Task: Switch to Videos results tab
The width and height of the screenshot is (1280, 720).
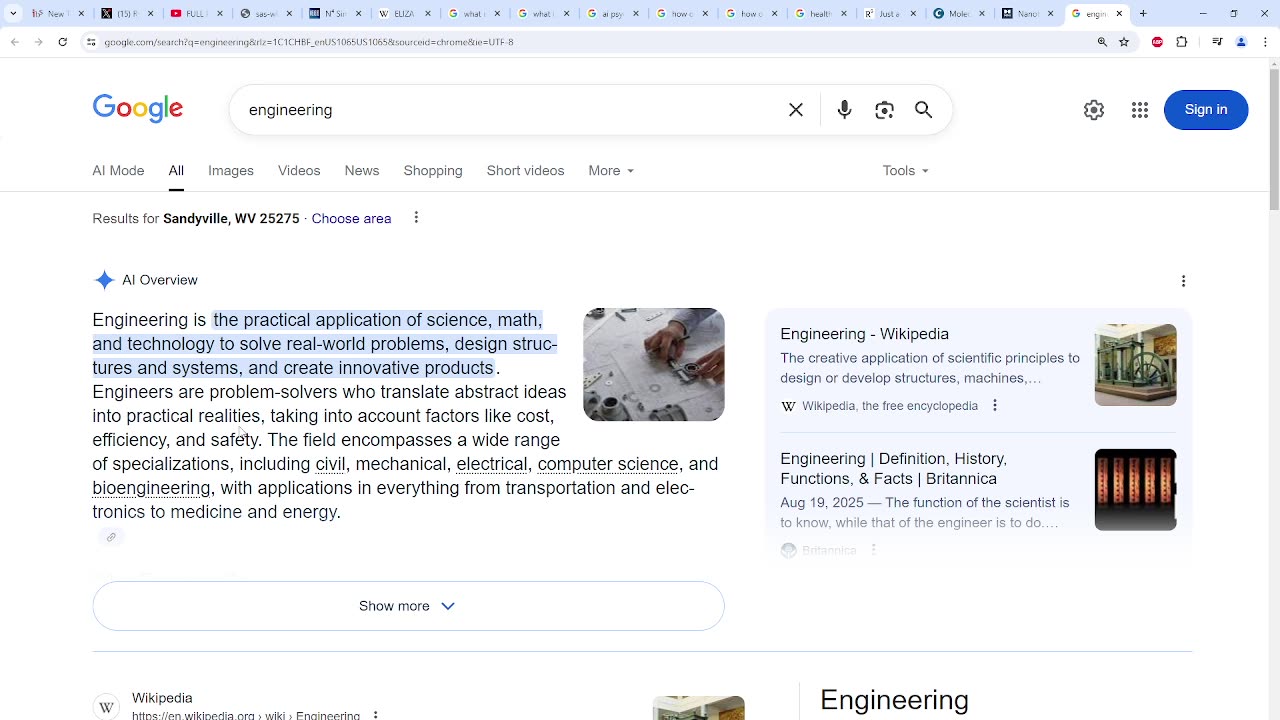Action: pyautogui.click(x=299, y=171)
